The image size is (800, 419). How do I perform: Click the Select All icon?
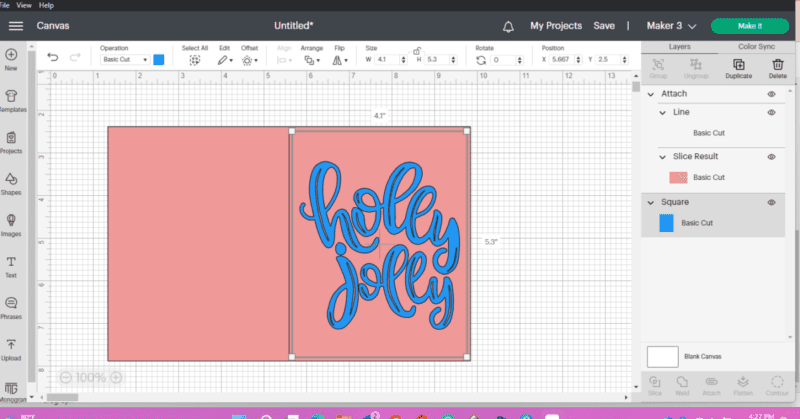[194, 60]
